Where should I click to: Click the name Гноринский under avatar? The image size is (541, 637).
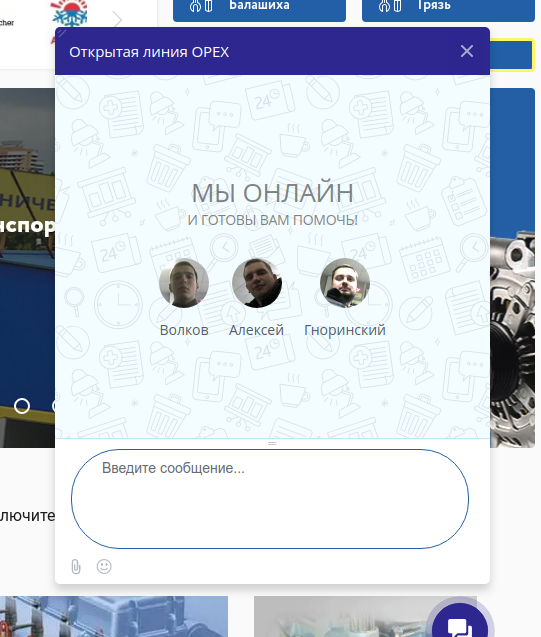[345, 330]
